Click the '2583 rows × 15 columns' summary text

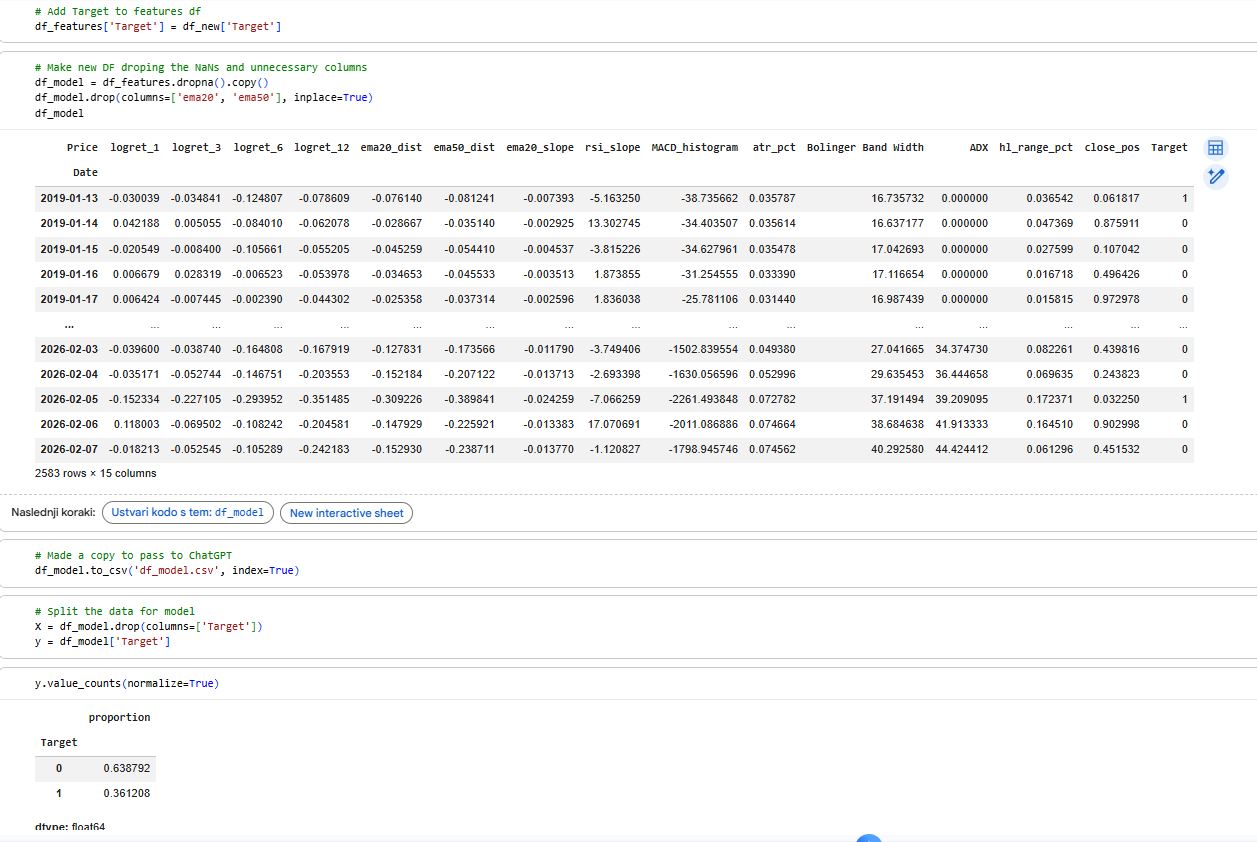tap(95, 473)
